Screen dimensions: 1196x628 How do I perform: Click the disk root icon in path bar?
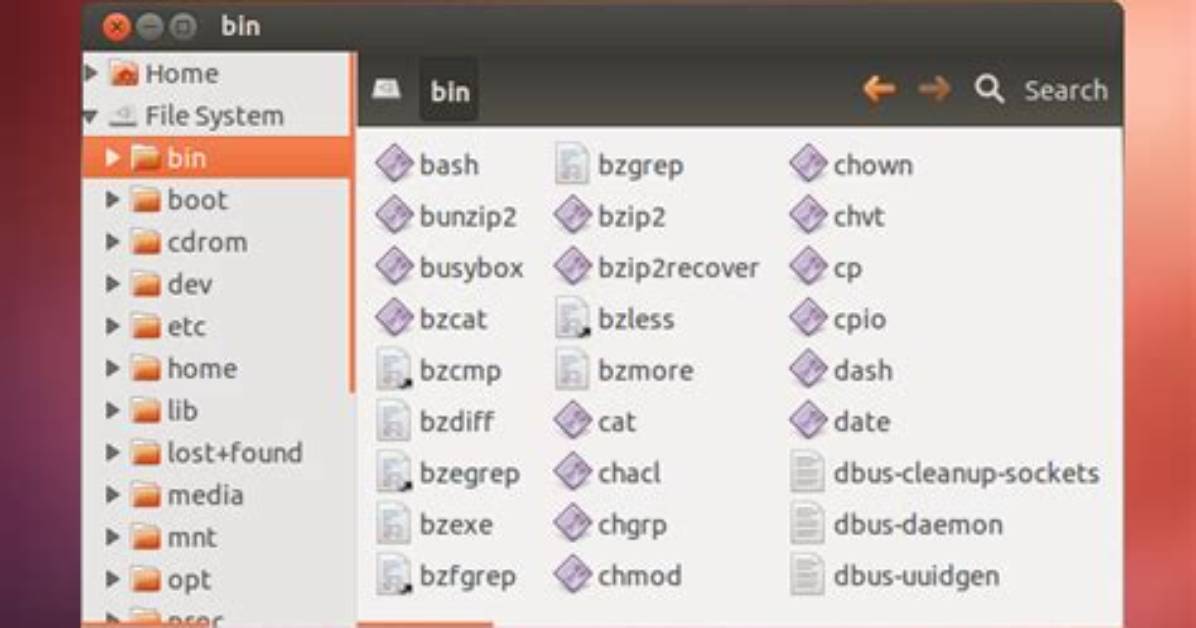386,90
